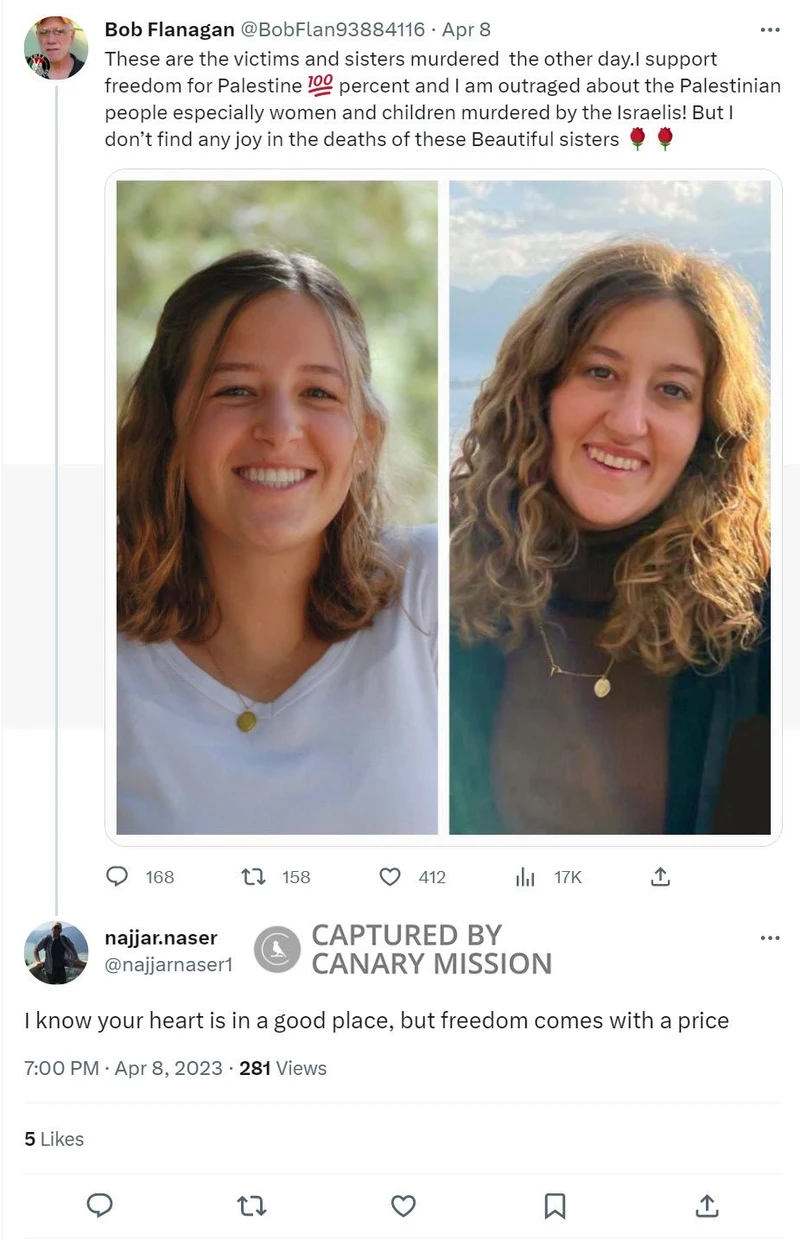Open more options for najjar.naser's reply

pyautogui.click(x=769, y=938)
